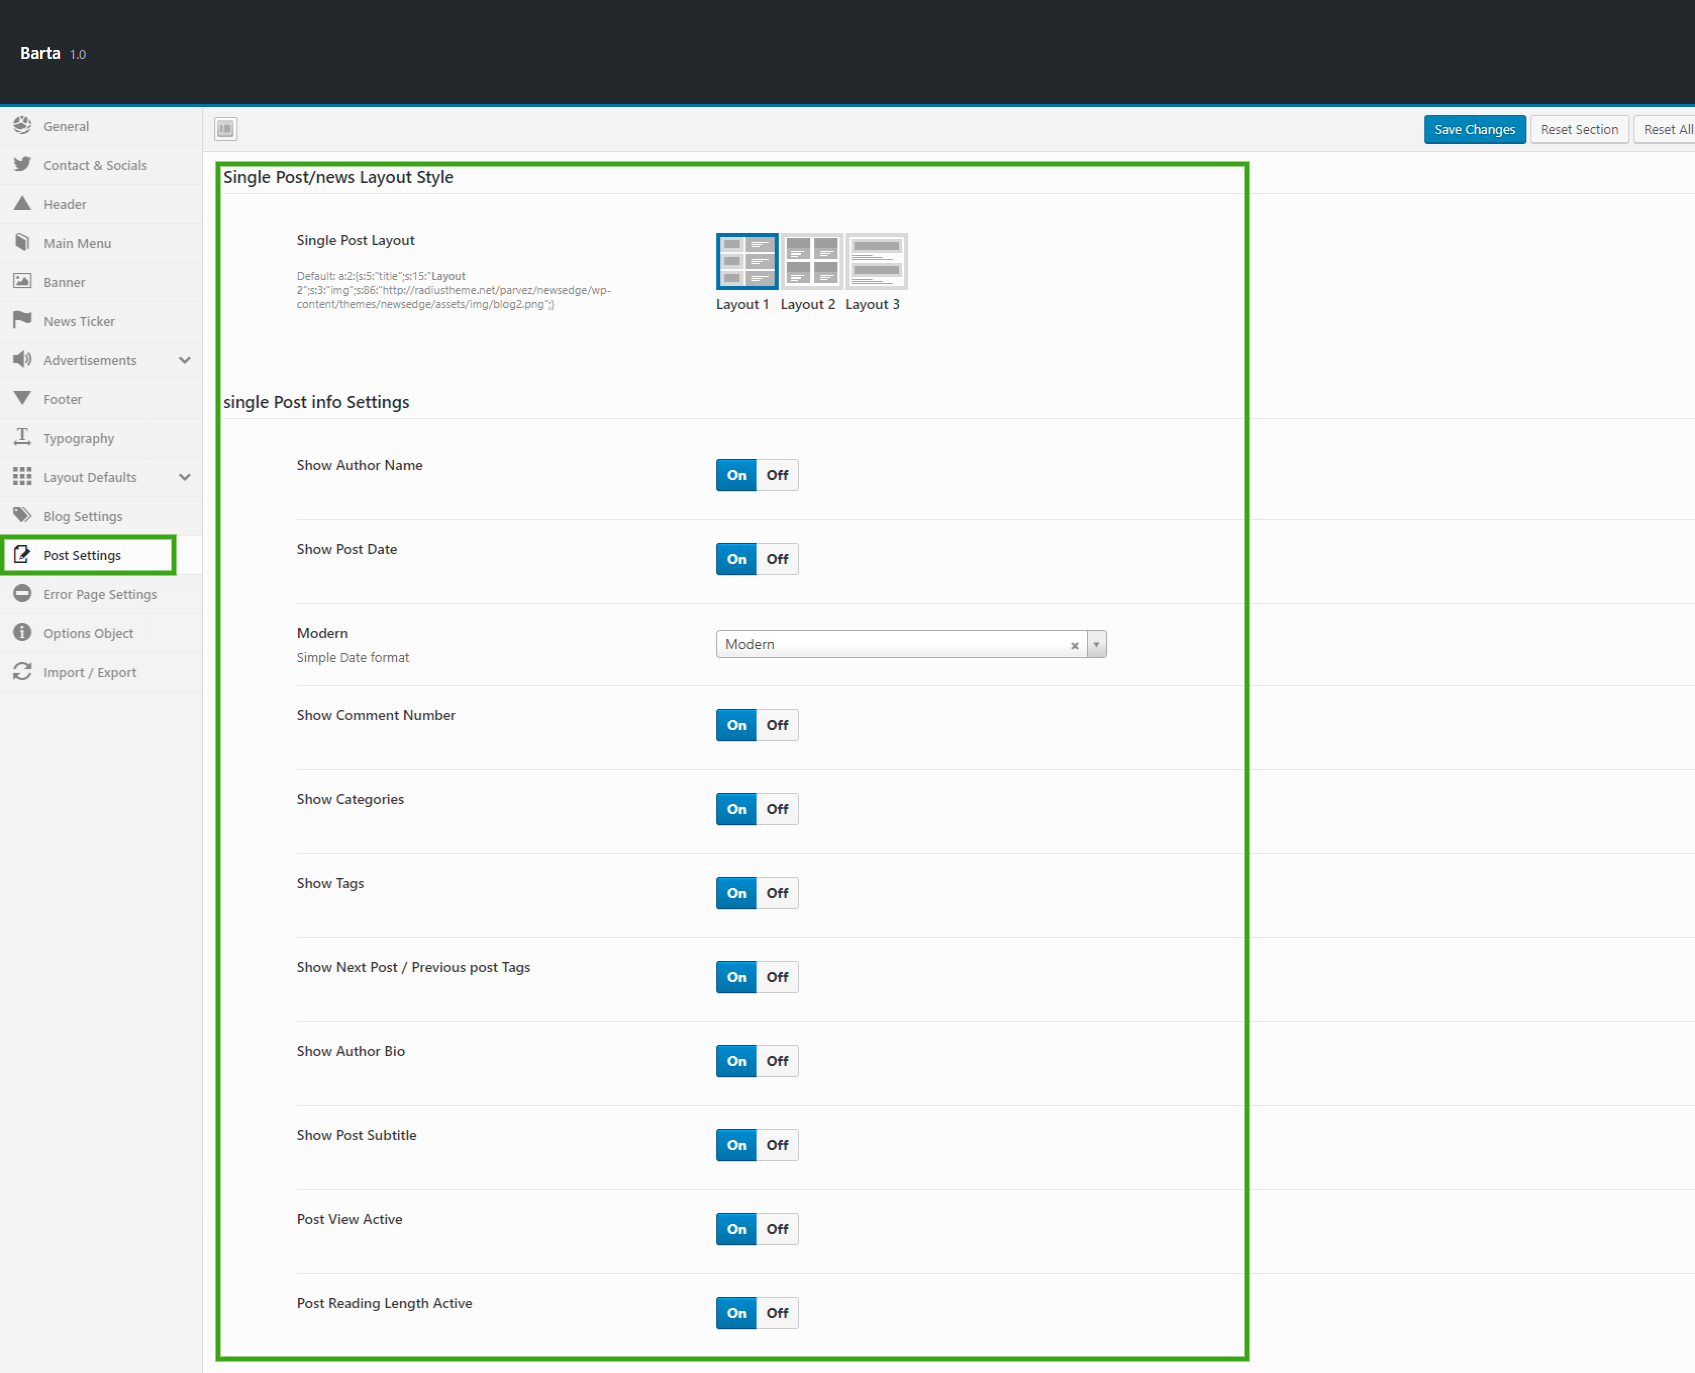Screen dimensions: 1695x1373
Task: Click the Twitter bird icon for Contact & Socials
Action: click(x=22, y=165)
